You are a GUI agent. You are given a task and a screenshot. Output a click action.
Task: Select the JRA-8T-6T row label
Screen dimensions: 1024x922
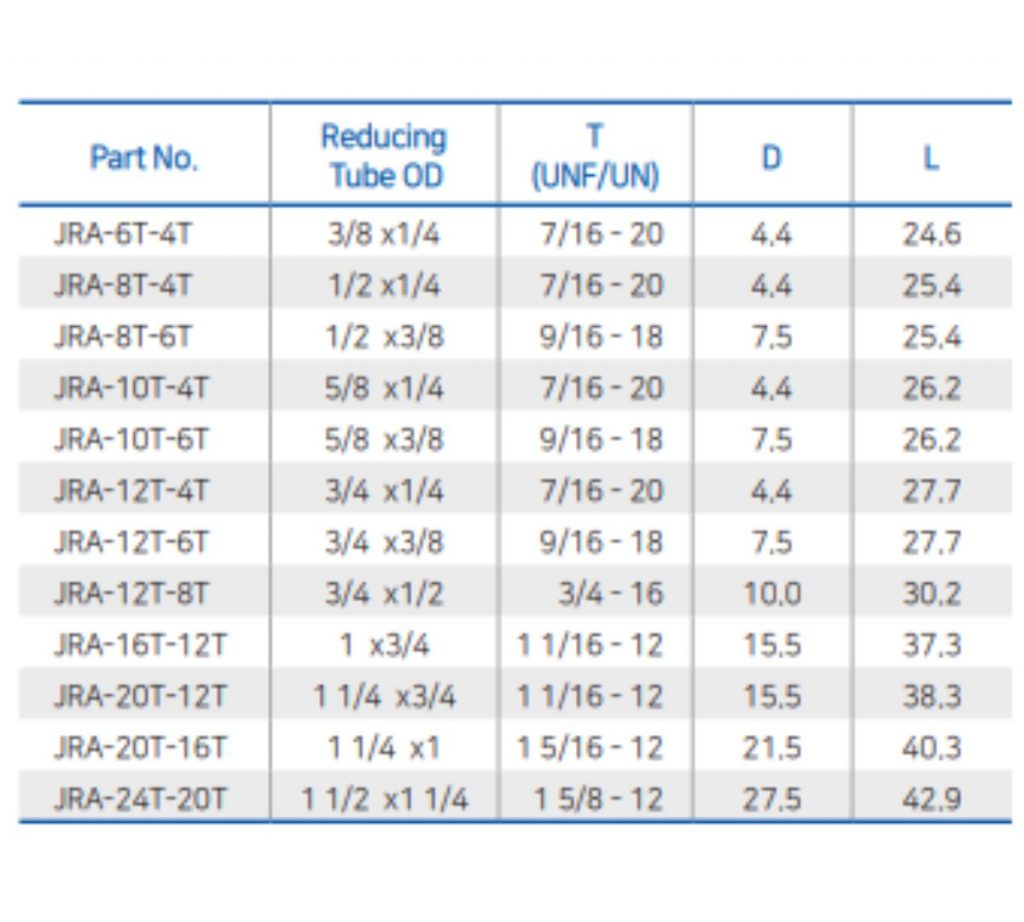tap(123, 337)
